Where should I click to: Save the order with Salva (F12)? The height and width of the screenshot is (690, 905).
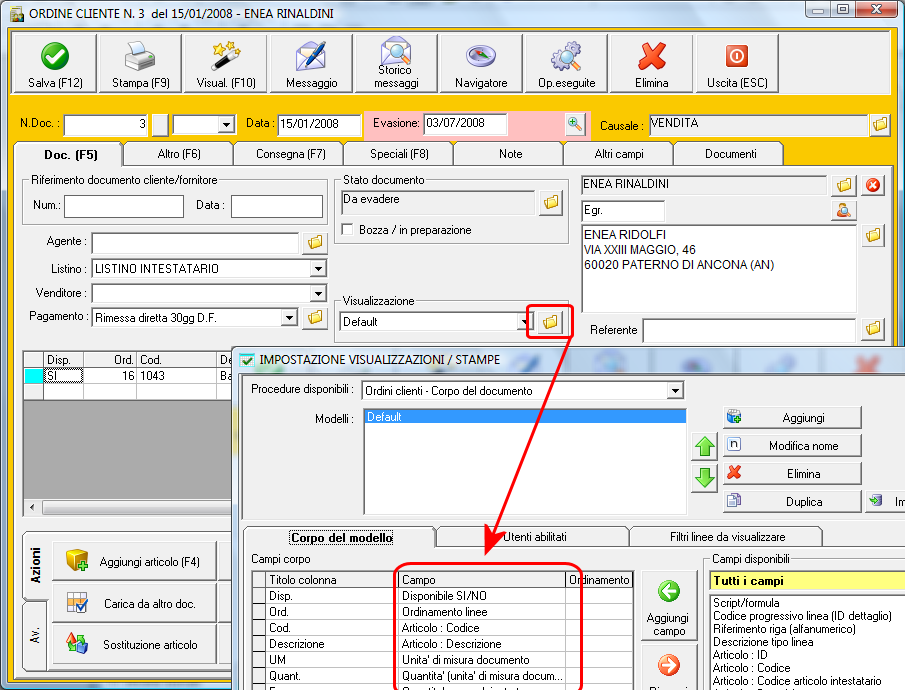(x=55, y=64)
